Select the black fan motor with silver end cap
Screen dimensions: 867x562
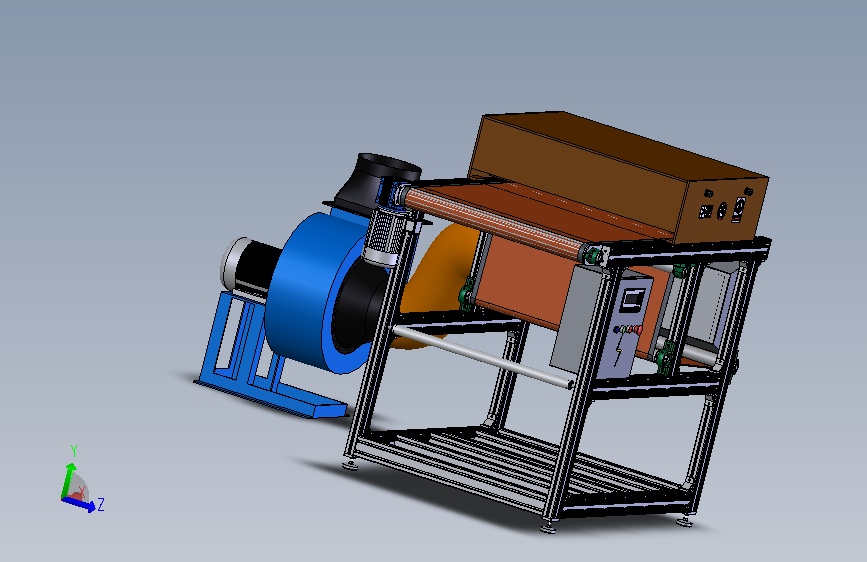250,269
